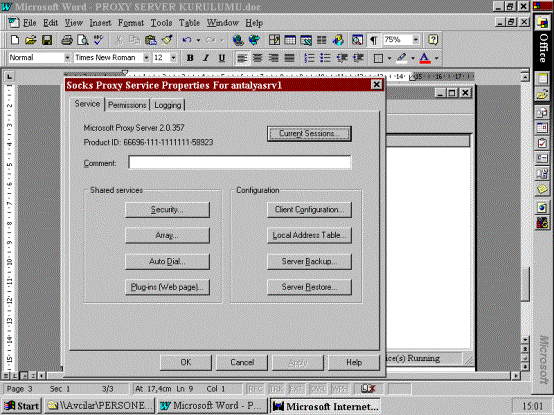Image resolution: width=554 pixels, height=415 pixels.
Task: Open the Columns layout icon
Action: (x=322, y=40)
